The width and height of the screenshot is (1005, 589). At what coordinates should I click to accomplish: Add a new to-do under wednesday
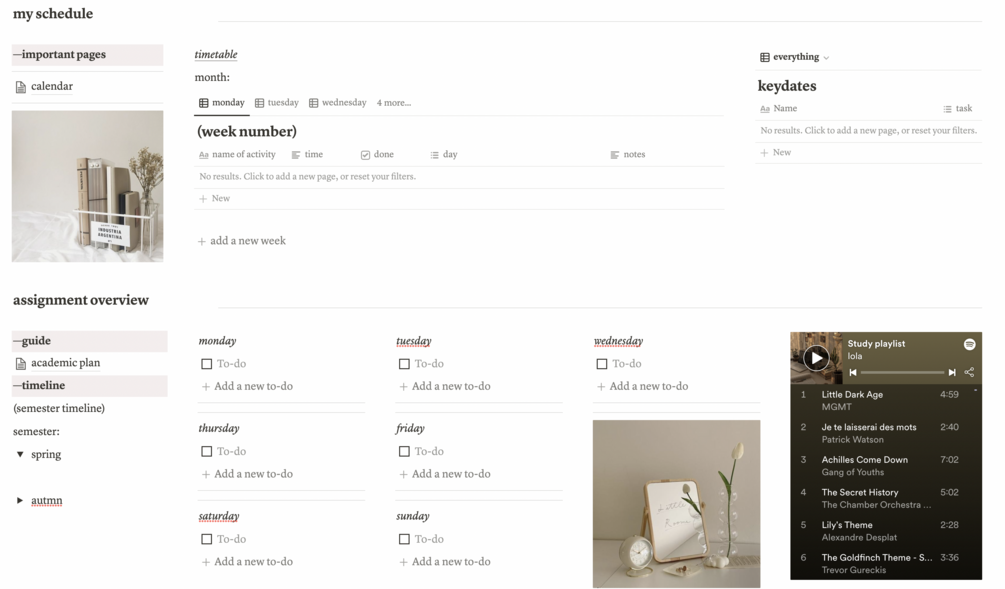tap(642, 386)
